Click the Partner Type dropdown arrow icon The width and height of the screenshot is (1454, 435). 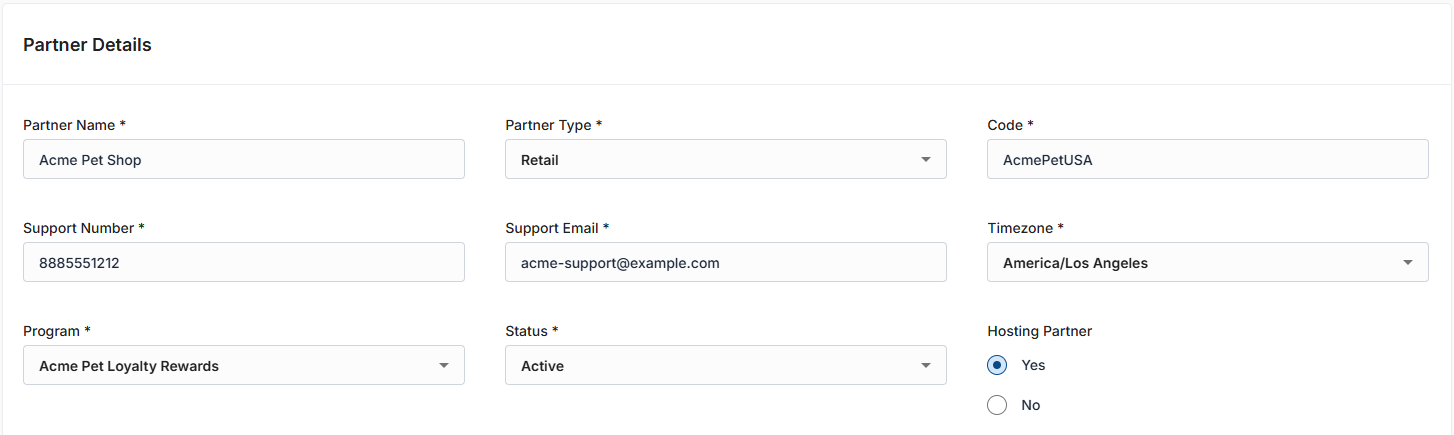click(926, 159)
